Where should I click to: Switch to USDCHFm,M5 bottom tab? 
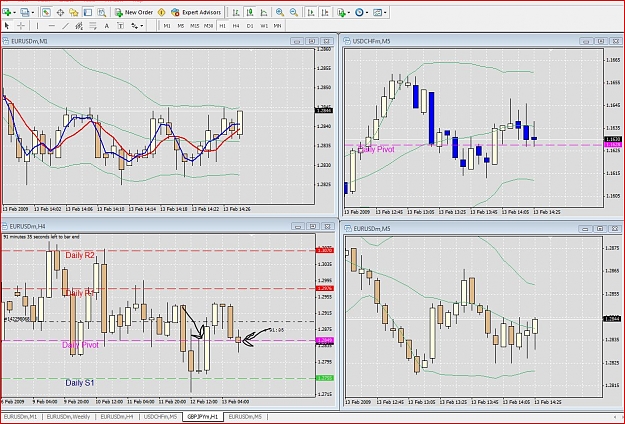pyautogui.click(x=160, y=417)
